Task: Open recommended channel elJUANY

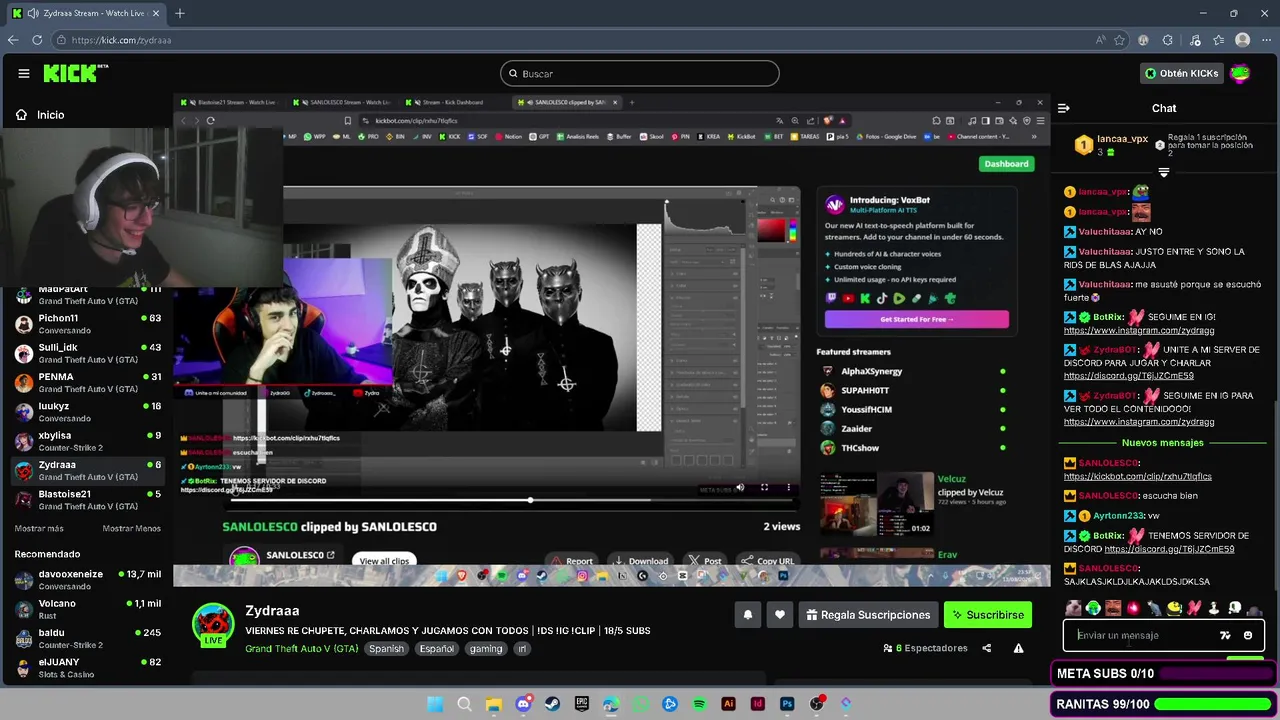Action: (x=87, y=667)
